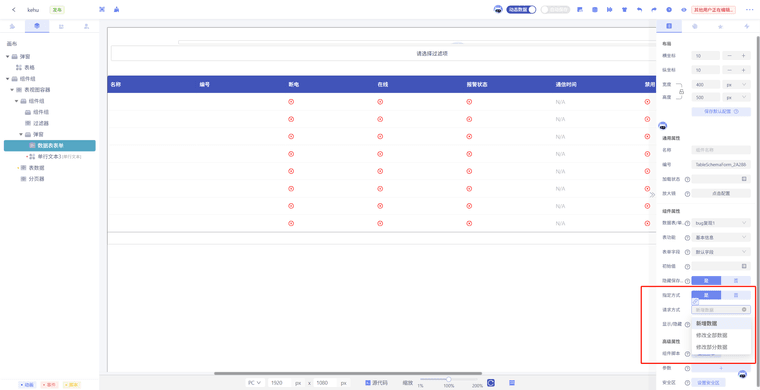Open the layers tab in the left panel
Image resolution: width=760 pixels, height=390 pixels.
point(37,26)
